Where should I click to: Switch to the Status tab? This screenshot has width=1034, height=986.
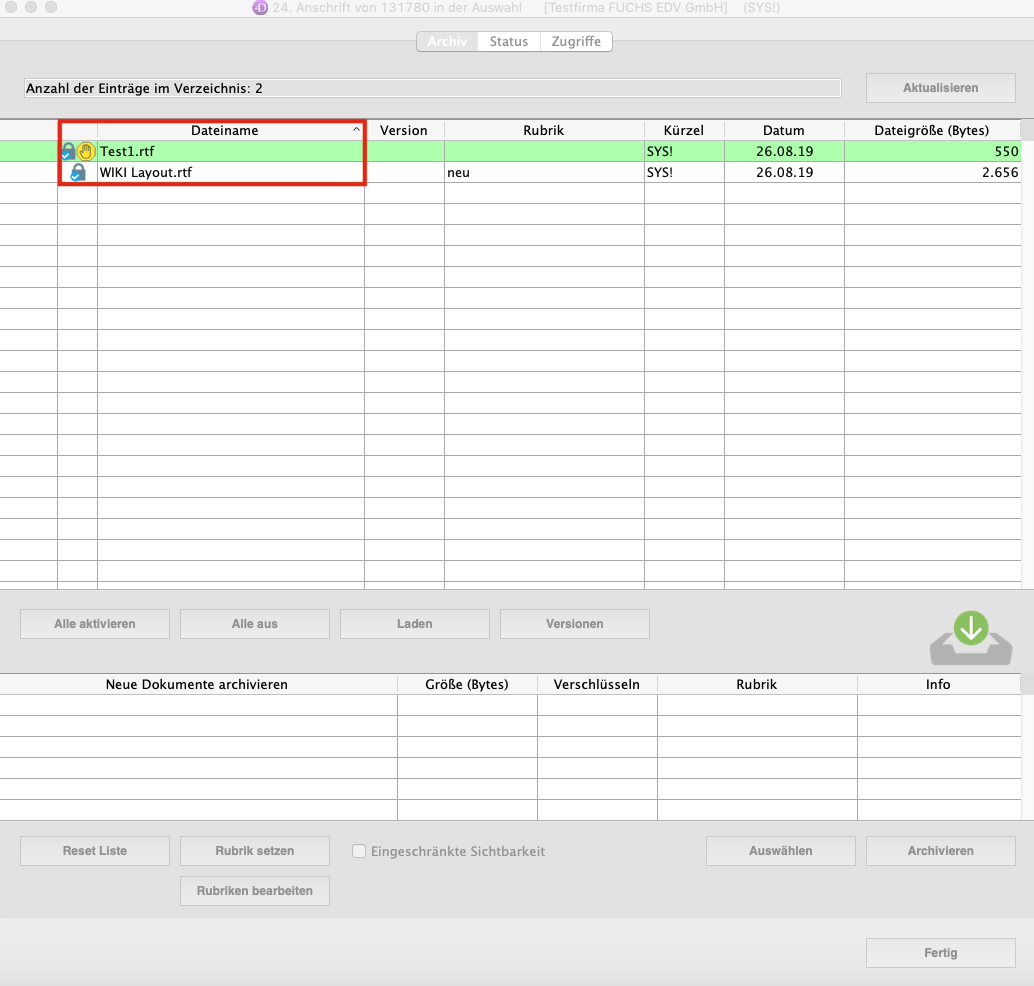coord(508,42)
